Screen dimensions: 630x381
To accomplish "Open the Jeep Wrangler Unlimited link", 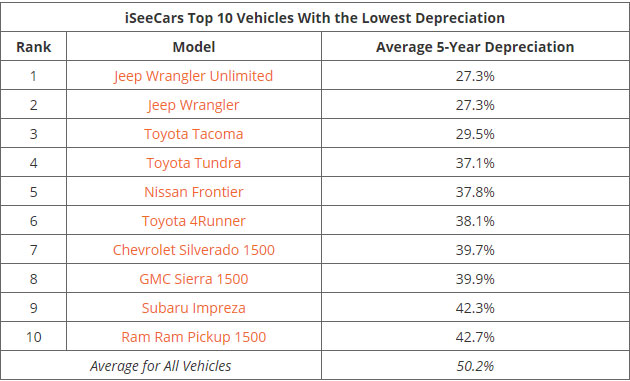I will [193, 76].
